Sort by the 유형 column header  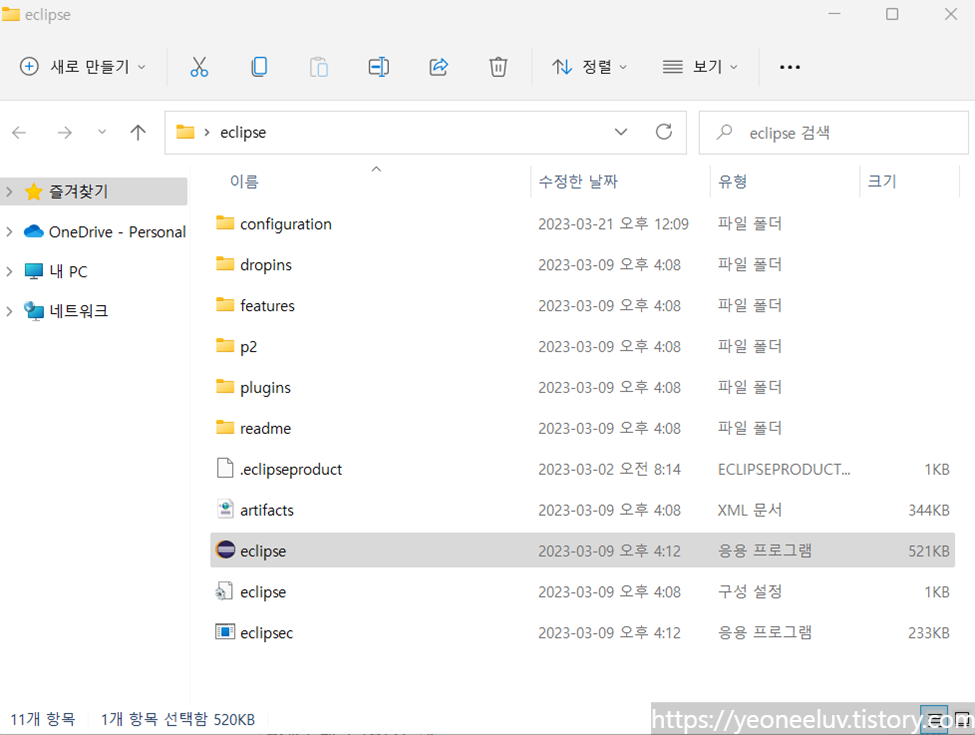coord(732,182)
